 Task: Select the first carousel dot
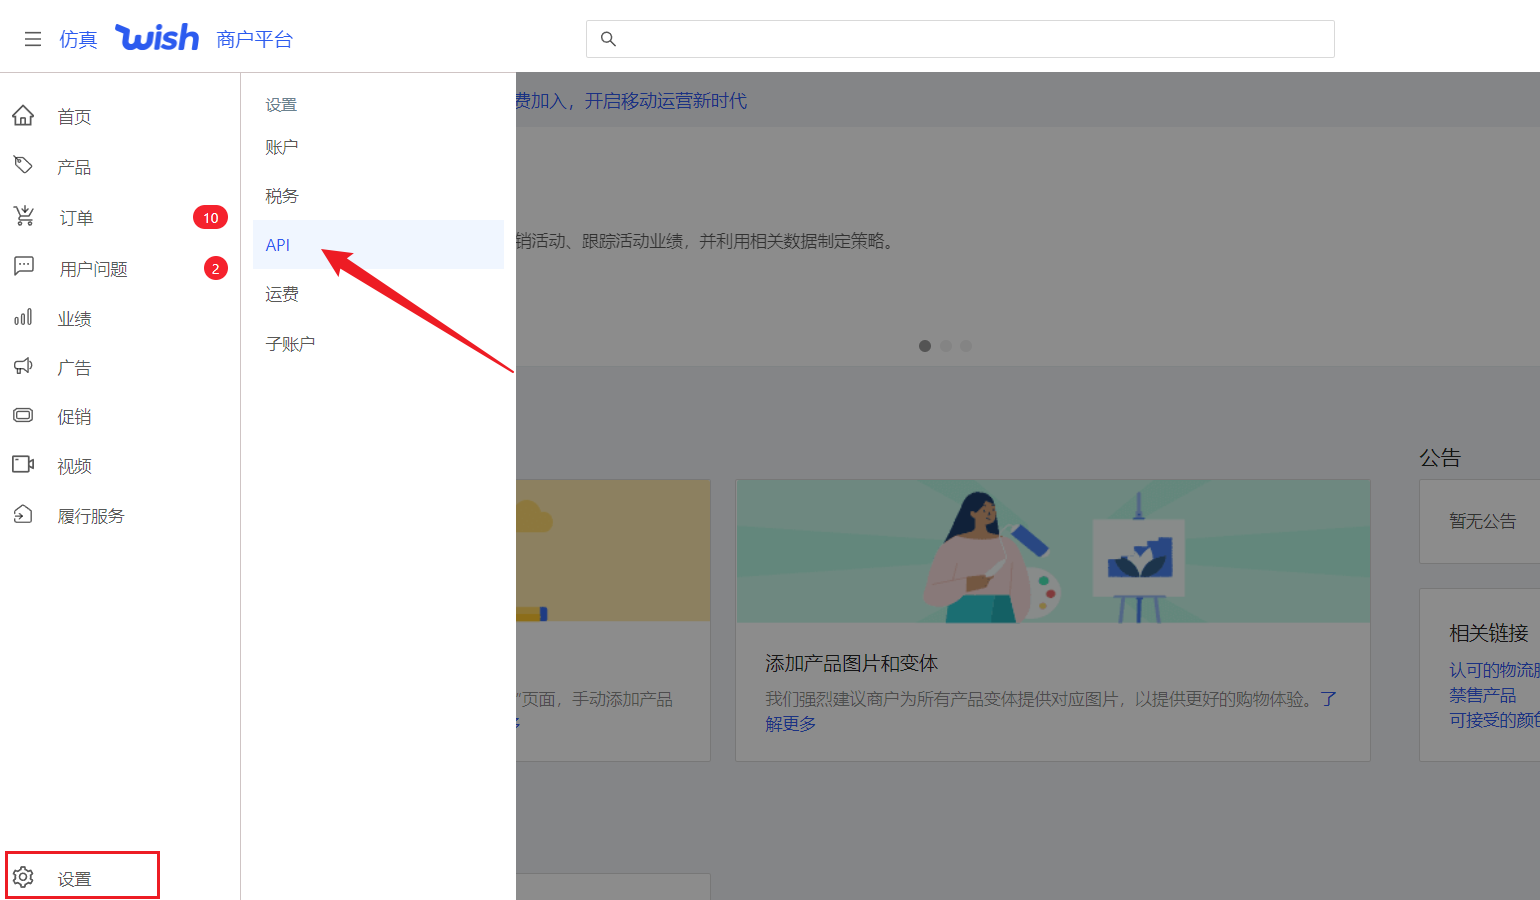925,346
